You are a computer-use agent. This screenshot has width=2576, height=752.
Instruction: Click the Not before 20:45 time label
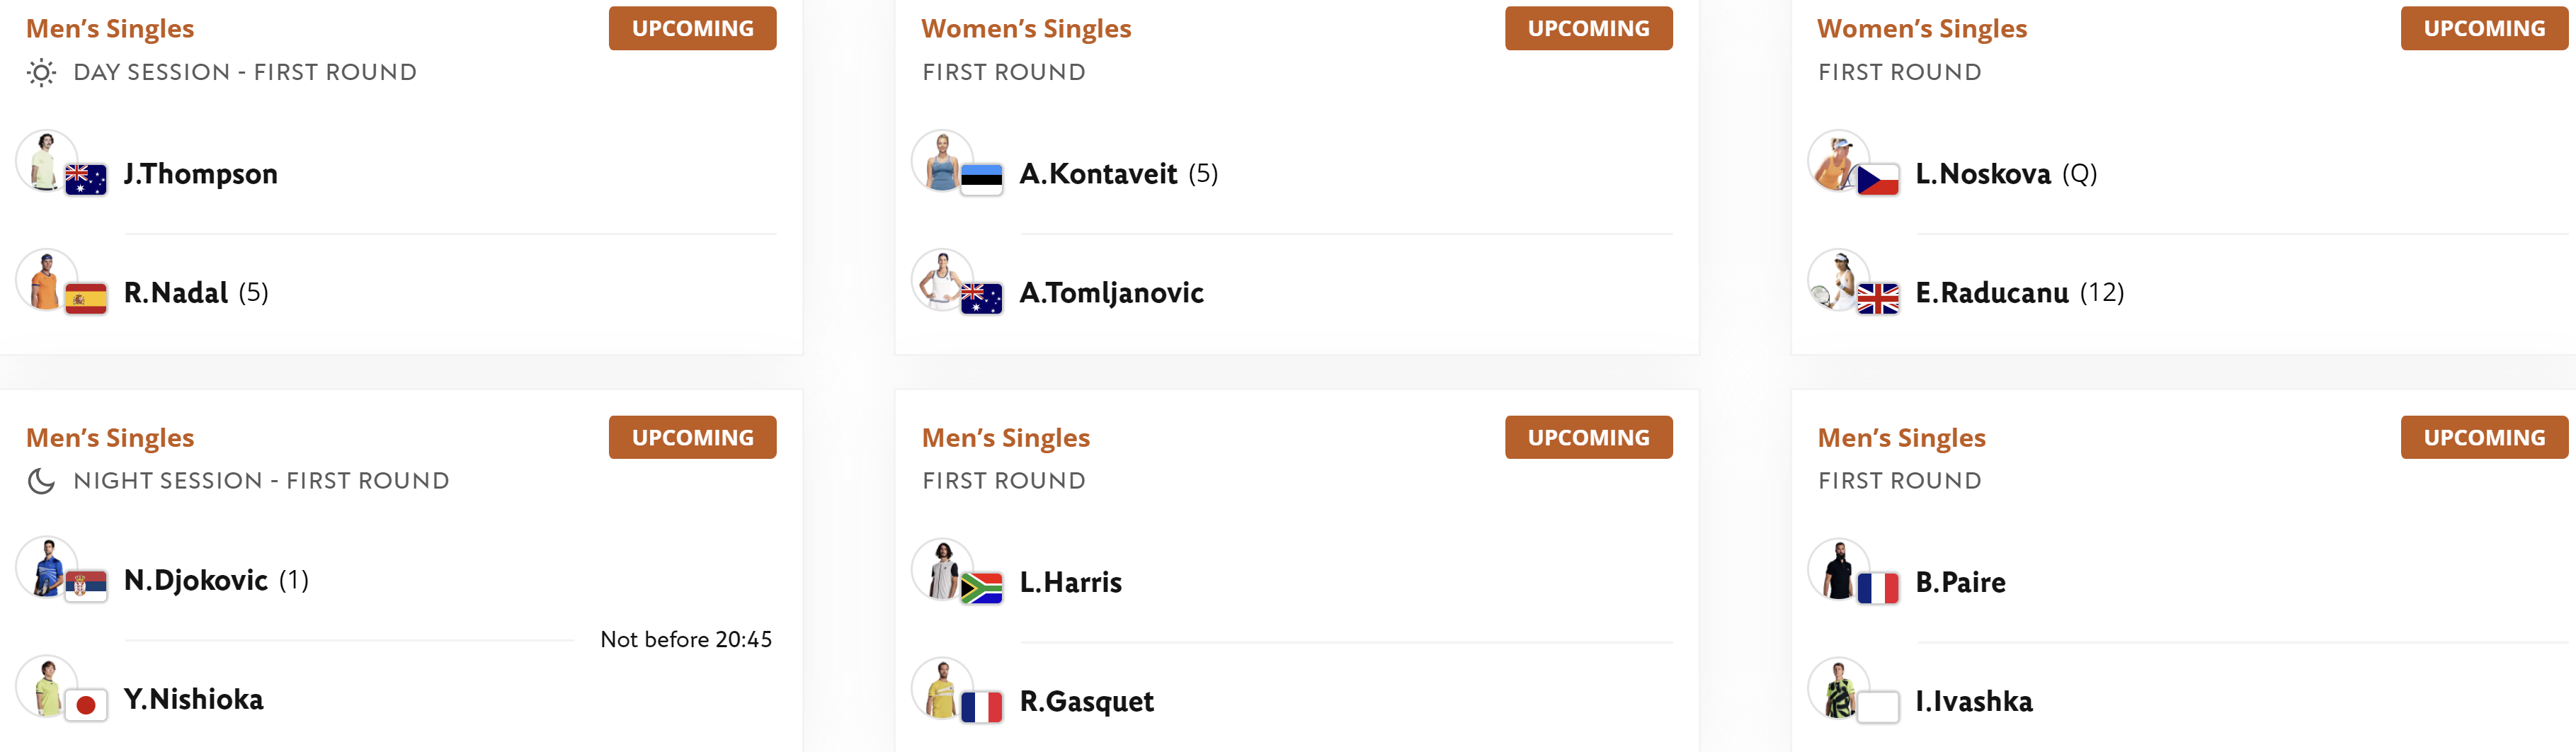(686, 640)
